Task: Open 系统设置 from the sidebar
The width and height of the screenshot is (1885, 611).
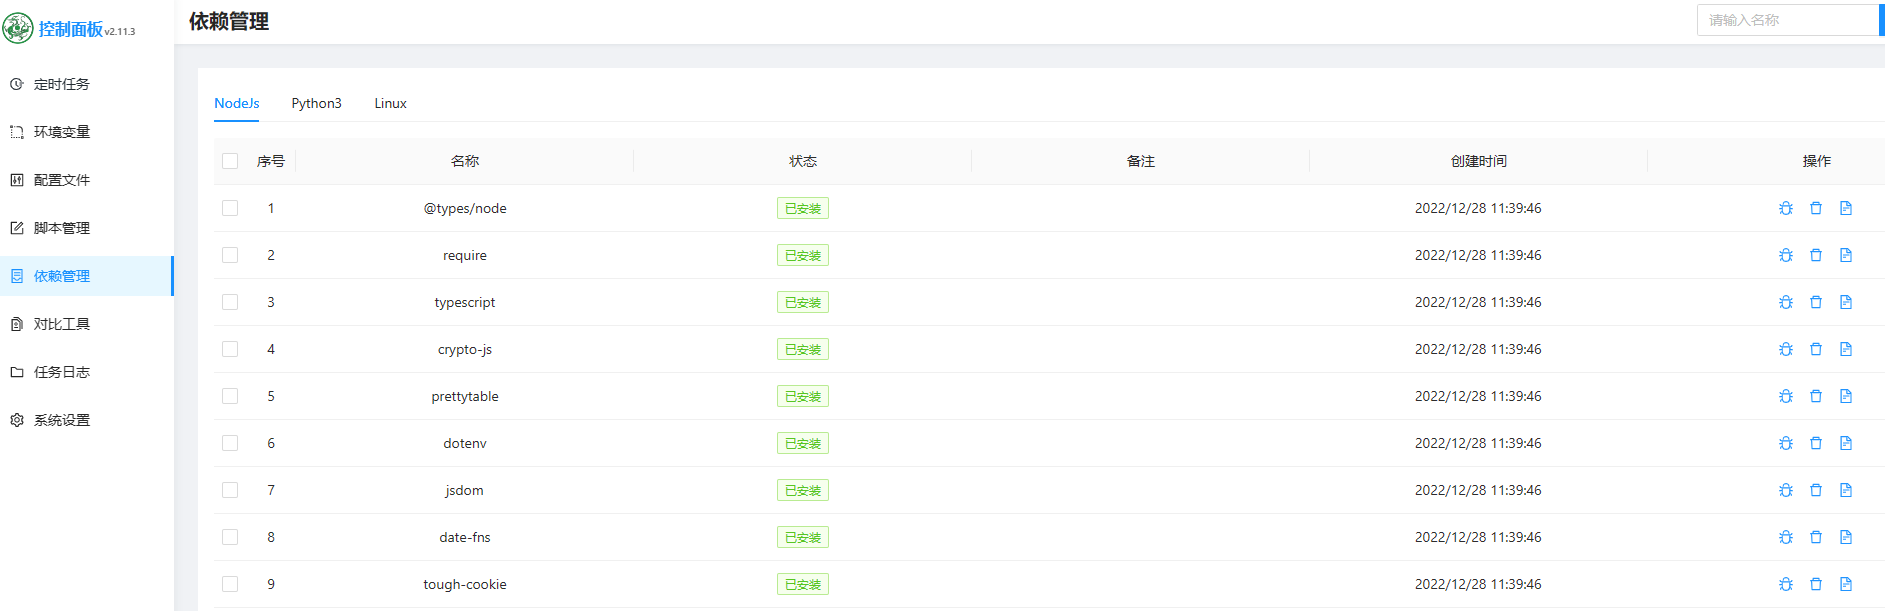Action: click(62, 420)
